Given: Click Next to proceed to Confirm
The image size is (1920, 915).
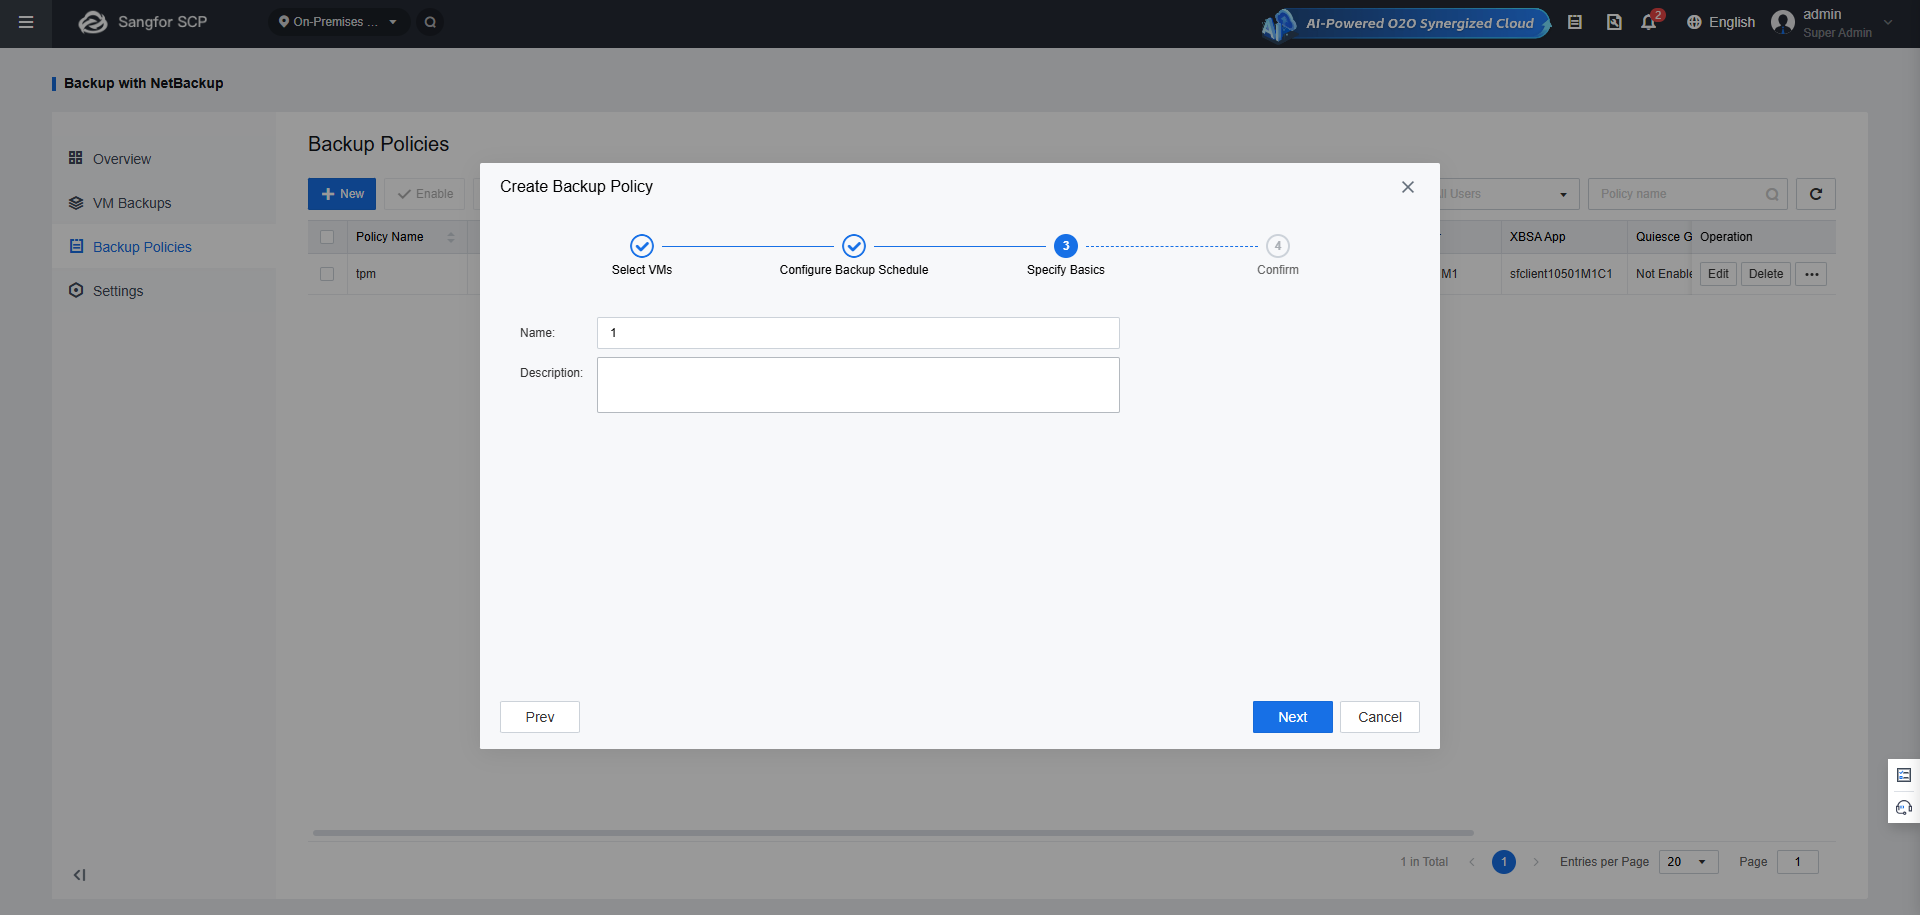Looking at the screenshot, I should 1293,717.
